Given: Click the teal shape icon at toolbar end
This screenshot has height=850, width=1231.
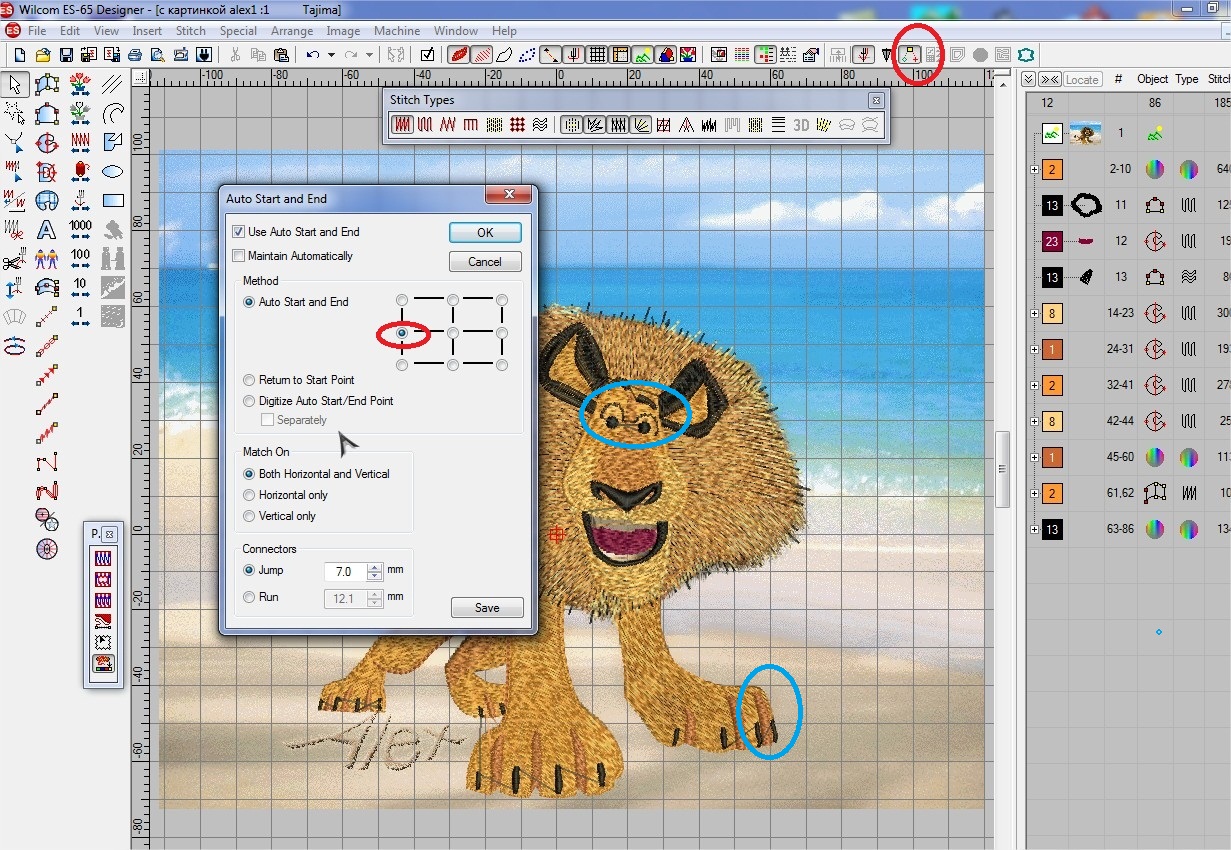Looking at the screenshot, I should coord(1025,54).
